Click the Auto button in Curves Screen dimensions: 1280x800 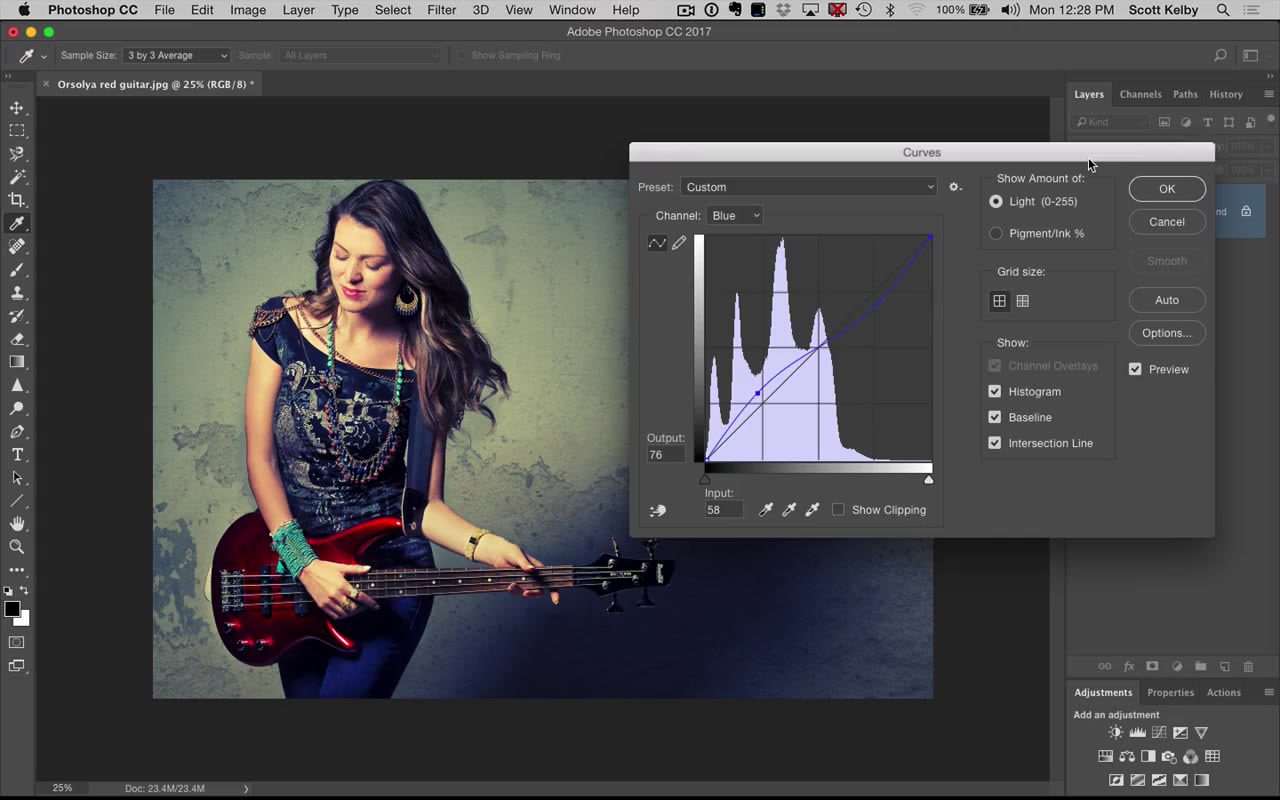click(1167, 299)
